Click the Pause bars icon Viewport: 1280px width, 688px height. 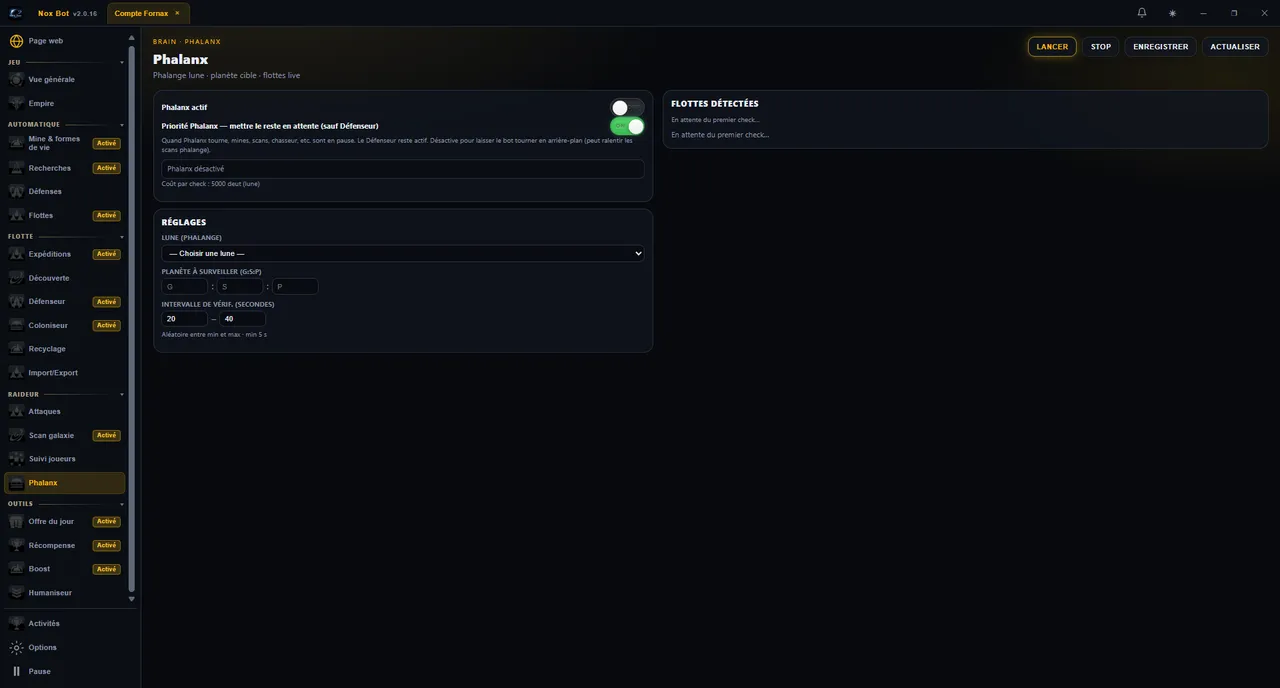coord(16,671)
